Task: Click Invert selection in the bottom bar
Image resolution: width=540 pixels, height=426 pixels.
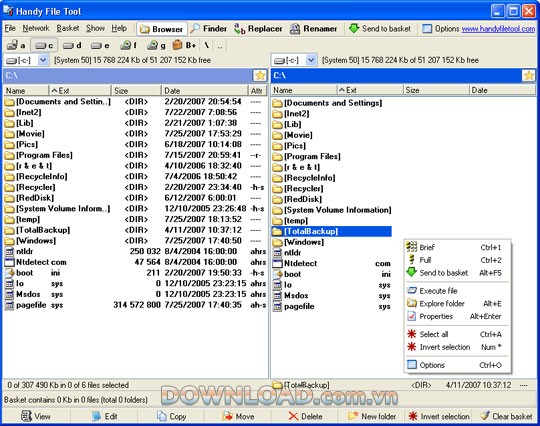Action: coord(439,416)
